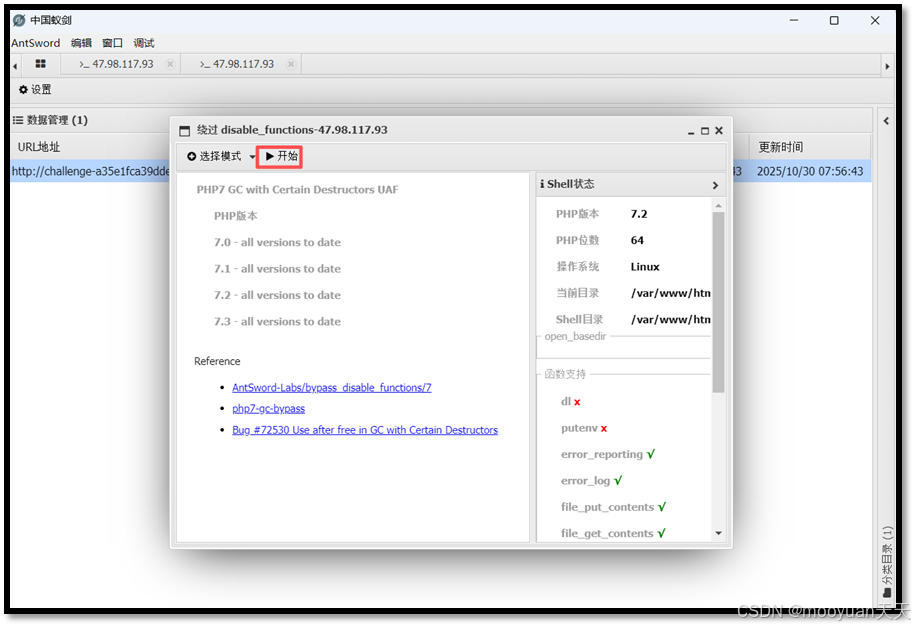Click the Shell status scrollbar down arrow
Screen dimensions: 915x627
718,534
